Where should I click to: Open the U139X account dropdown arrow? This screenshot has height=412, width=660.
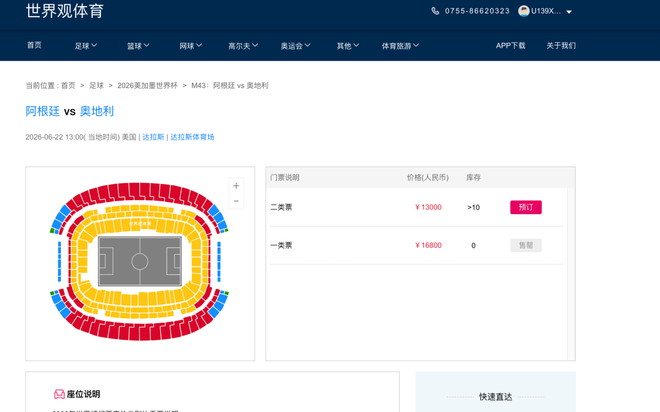(569, 12)
